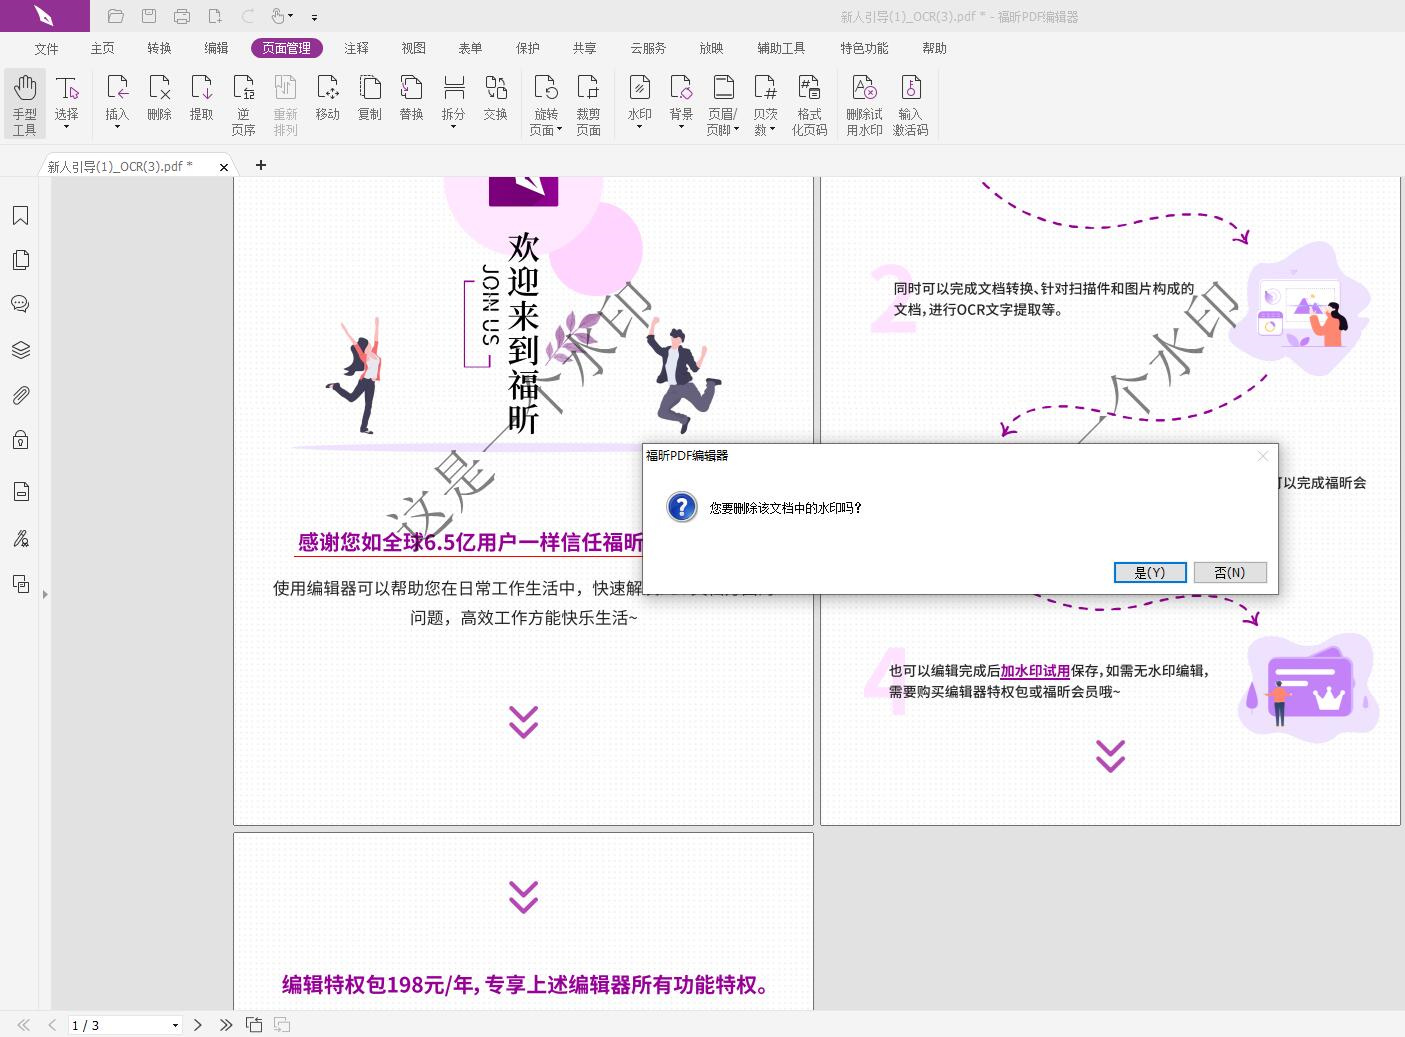Open the bookmarks panel in sidebar
The height and width of the screenshot is (1037, 1405).
tap(21, 215)
